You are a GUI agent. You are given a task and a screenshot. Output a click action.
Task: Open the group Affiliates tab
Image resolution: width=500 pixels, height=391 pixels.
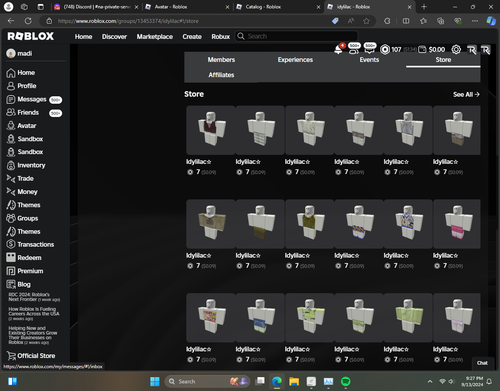point(221,75)
